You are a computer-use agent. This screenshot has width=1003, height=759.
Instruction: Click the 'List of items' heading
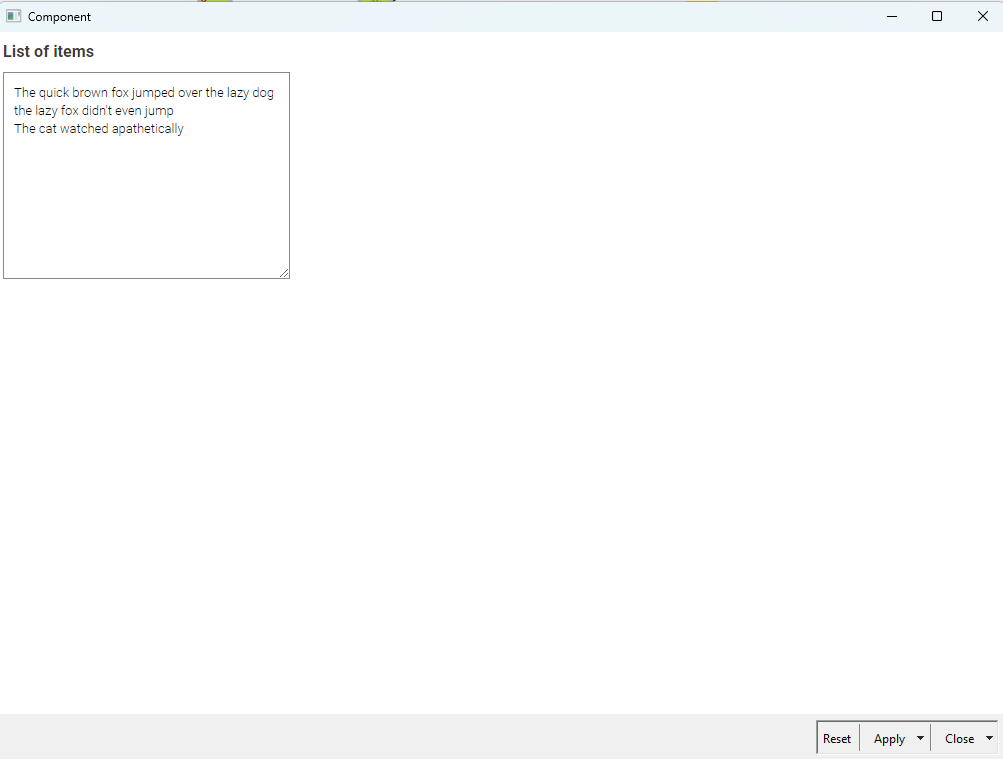(x=49, y=51)
